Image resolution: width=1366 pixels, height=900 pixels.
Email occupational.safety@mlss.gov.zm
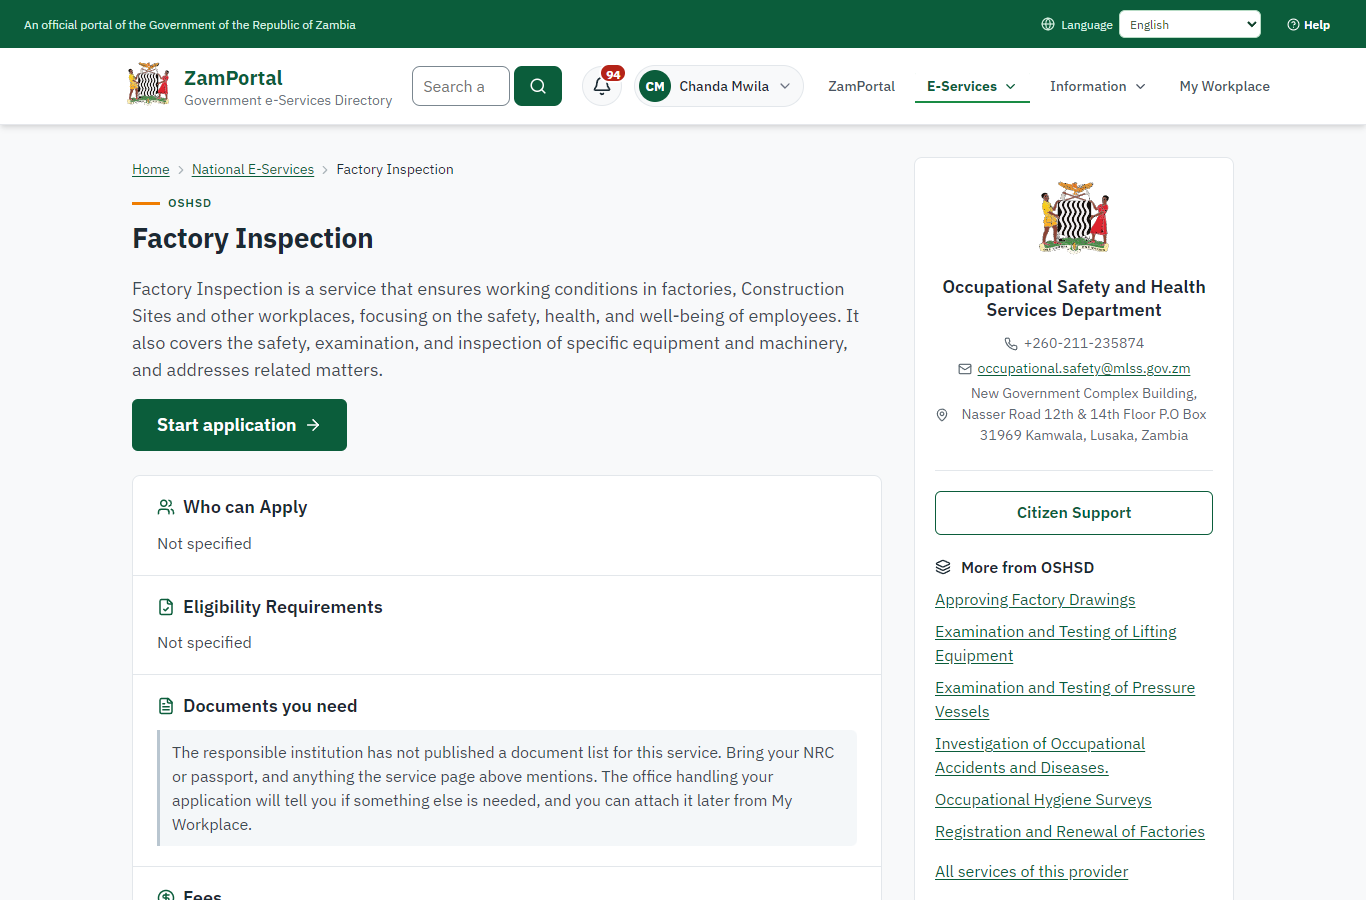click(x=1084, y=368)
